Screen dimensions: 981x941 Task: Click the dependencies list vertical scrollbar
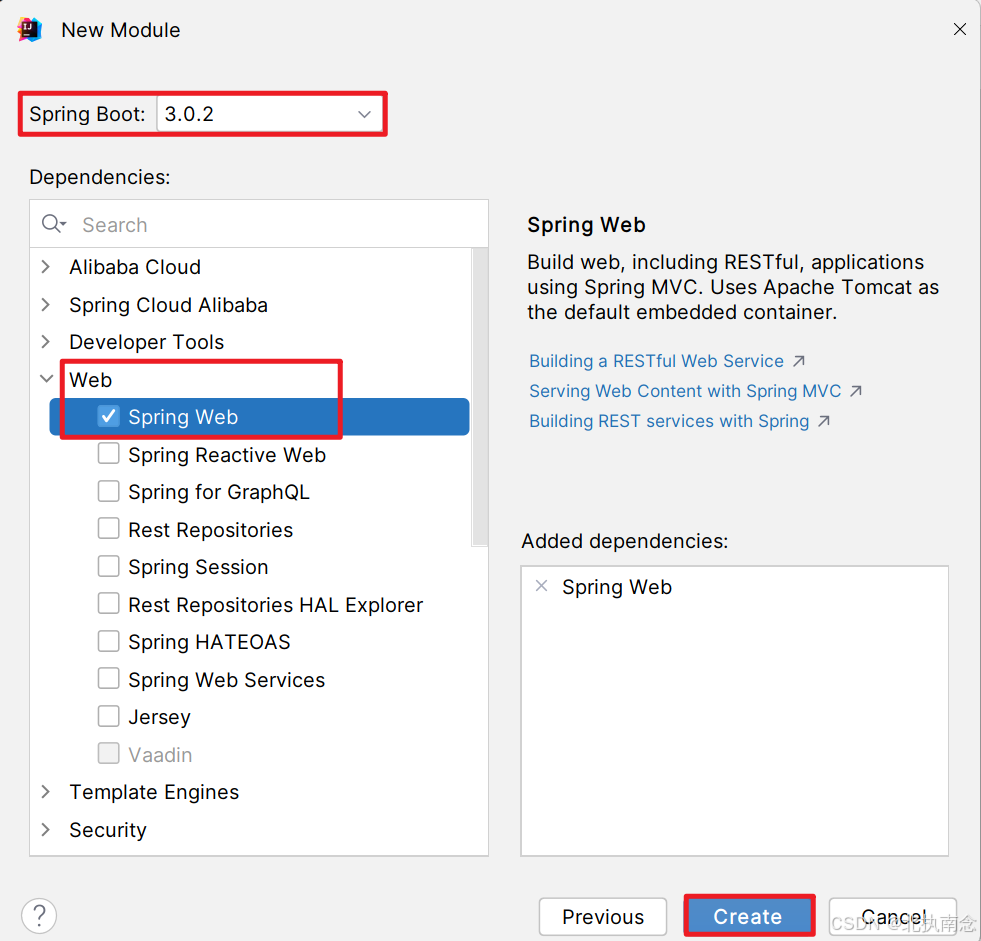click(x=480, y=397)
